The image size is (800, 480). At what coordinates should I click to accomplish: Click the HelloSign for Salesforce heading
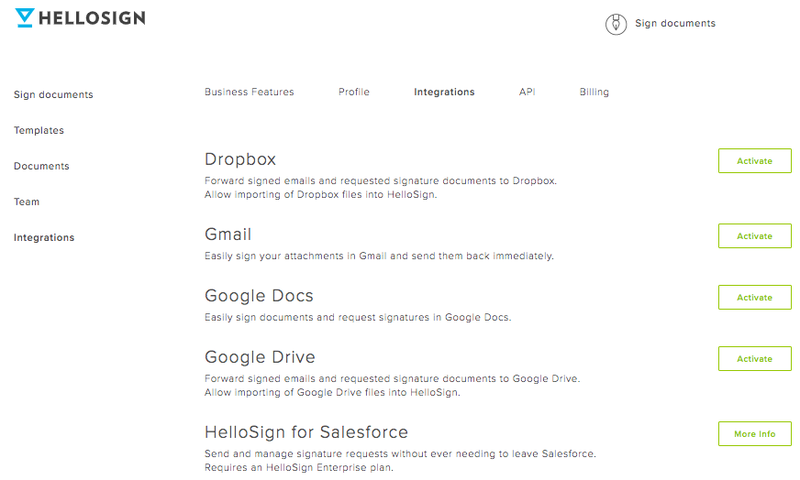coord(307,433)
